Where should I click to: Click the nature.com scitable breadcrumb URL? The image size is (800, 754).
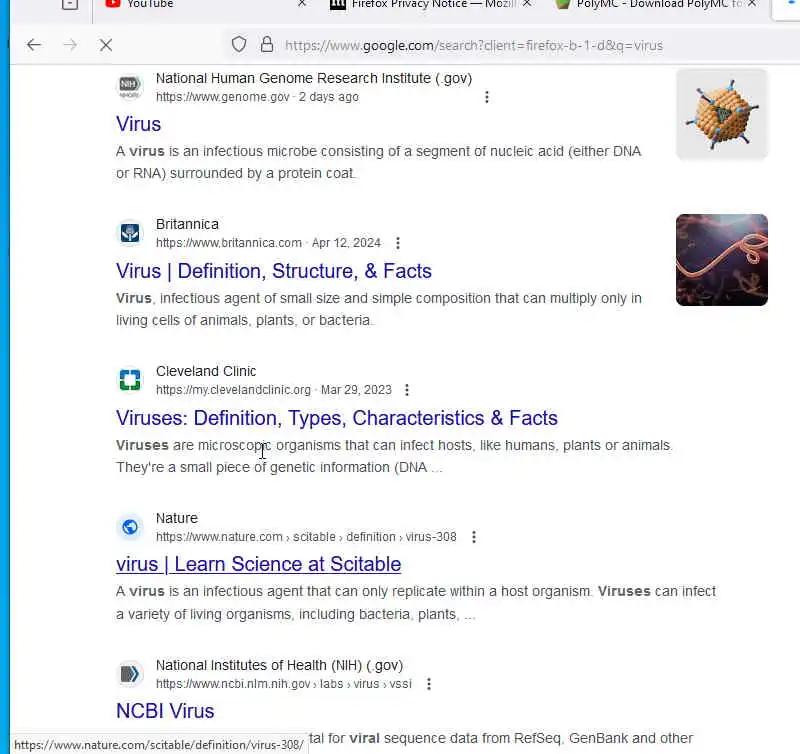tap(306, 537)
